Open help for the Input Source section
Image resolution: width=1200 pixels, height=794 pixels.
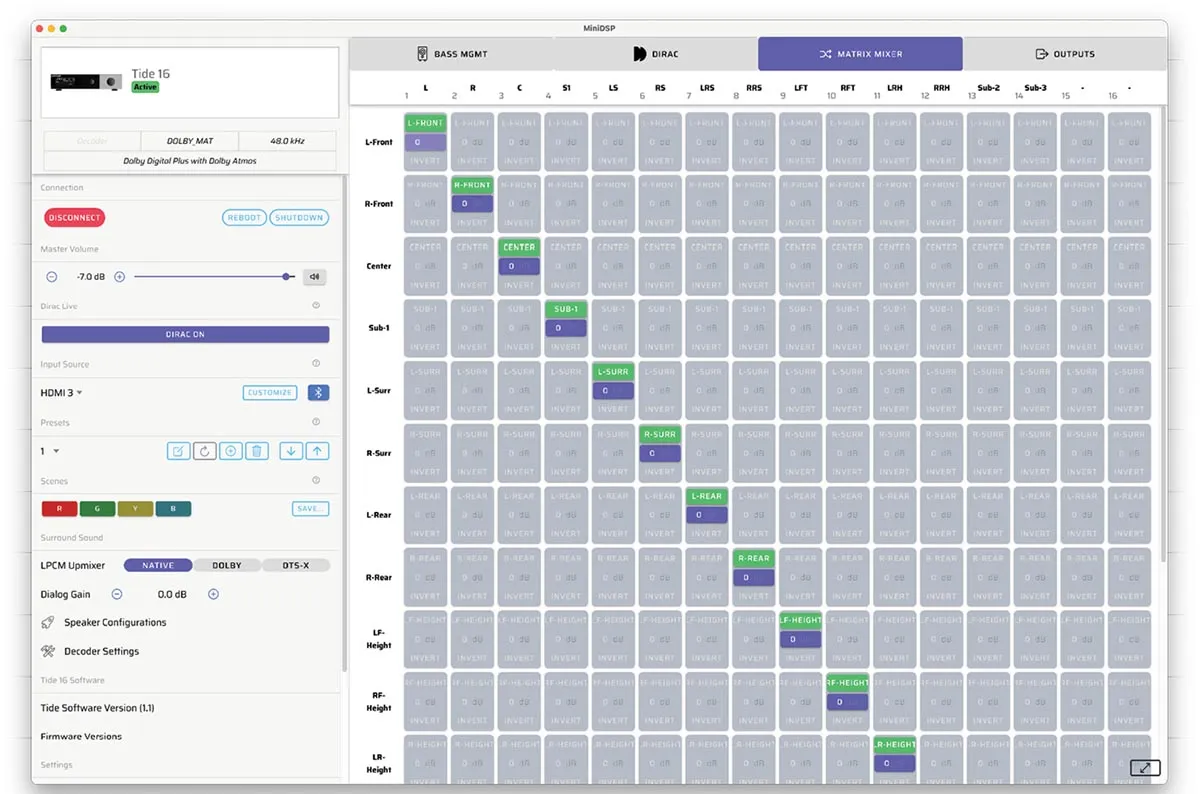[x=316, y=364]
